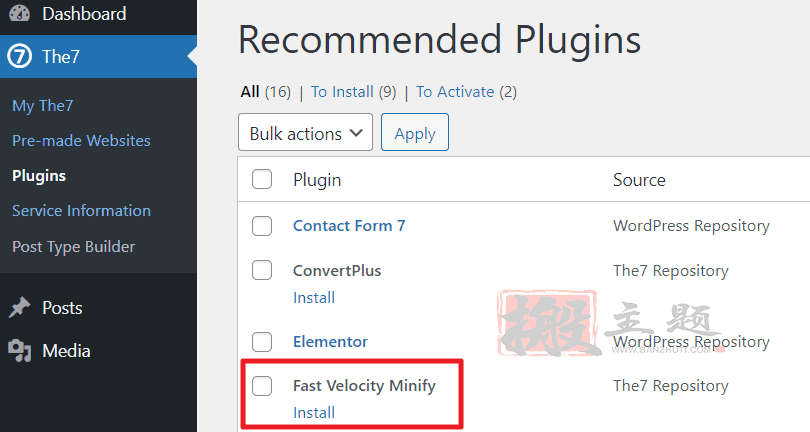This screenshot has height=432, width=810.
Task: Install the Fast Velocity Minify plugin
Action: tap(314, 412)
